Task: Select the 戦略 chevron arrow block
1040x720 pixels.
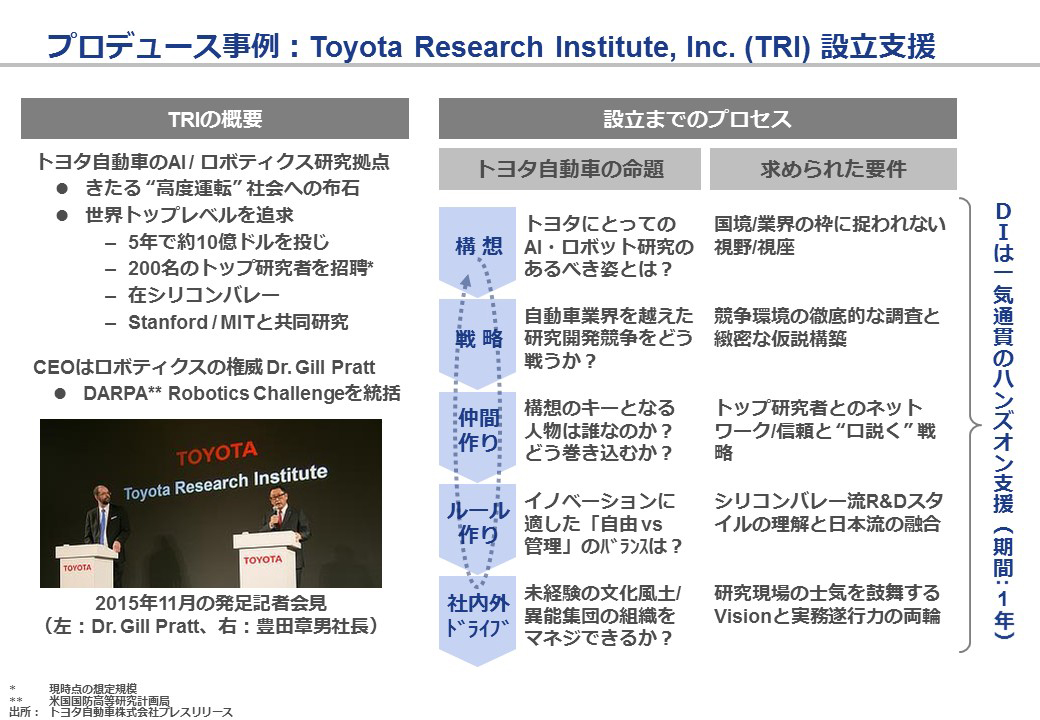Action: pos(477,341)
